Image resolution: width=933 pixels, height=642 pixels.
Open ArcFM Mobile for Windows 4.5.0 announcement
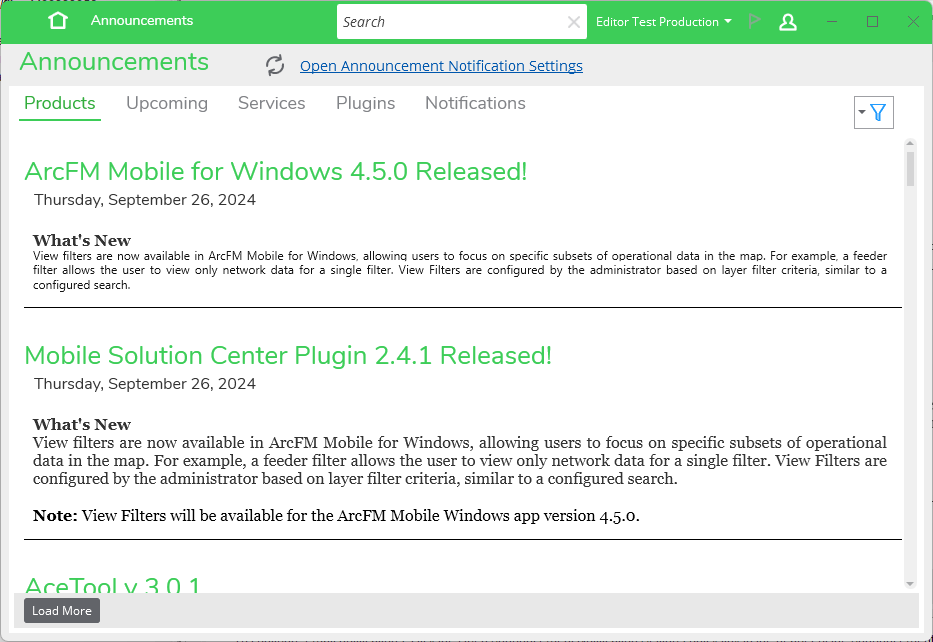tap(275, 171)
